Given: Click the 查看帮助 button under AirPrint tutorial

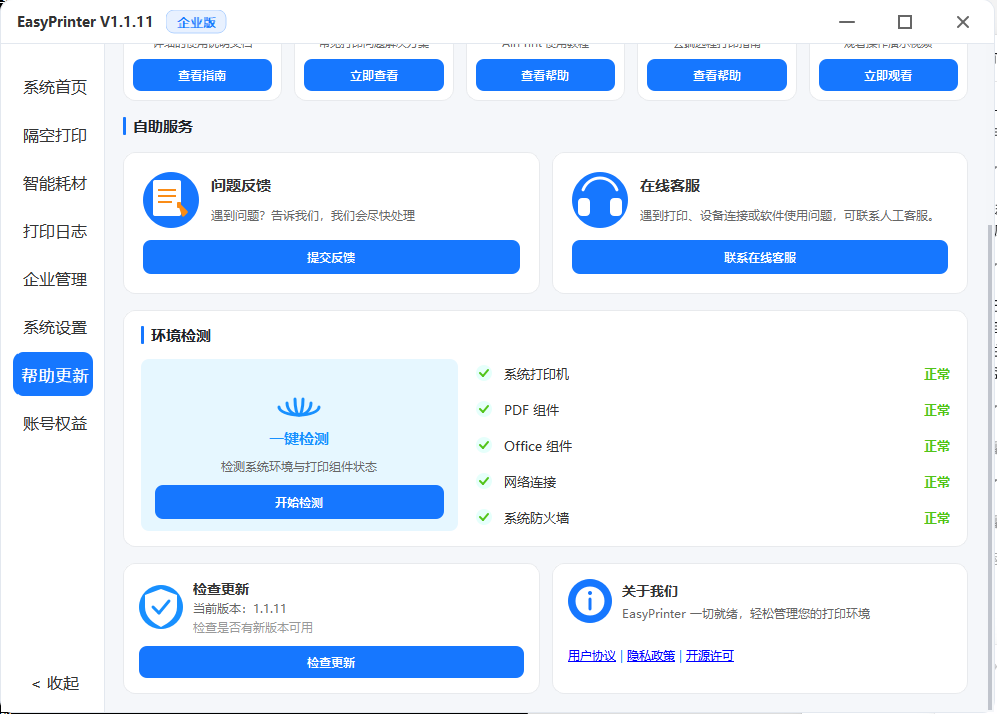Looking at the screenshot, I should tap(545, 75).
